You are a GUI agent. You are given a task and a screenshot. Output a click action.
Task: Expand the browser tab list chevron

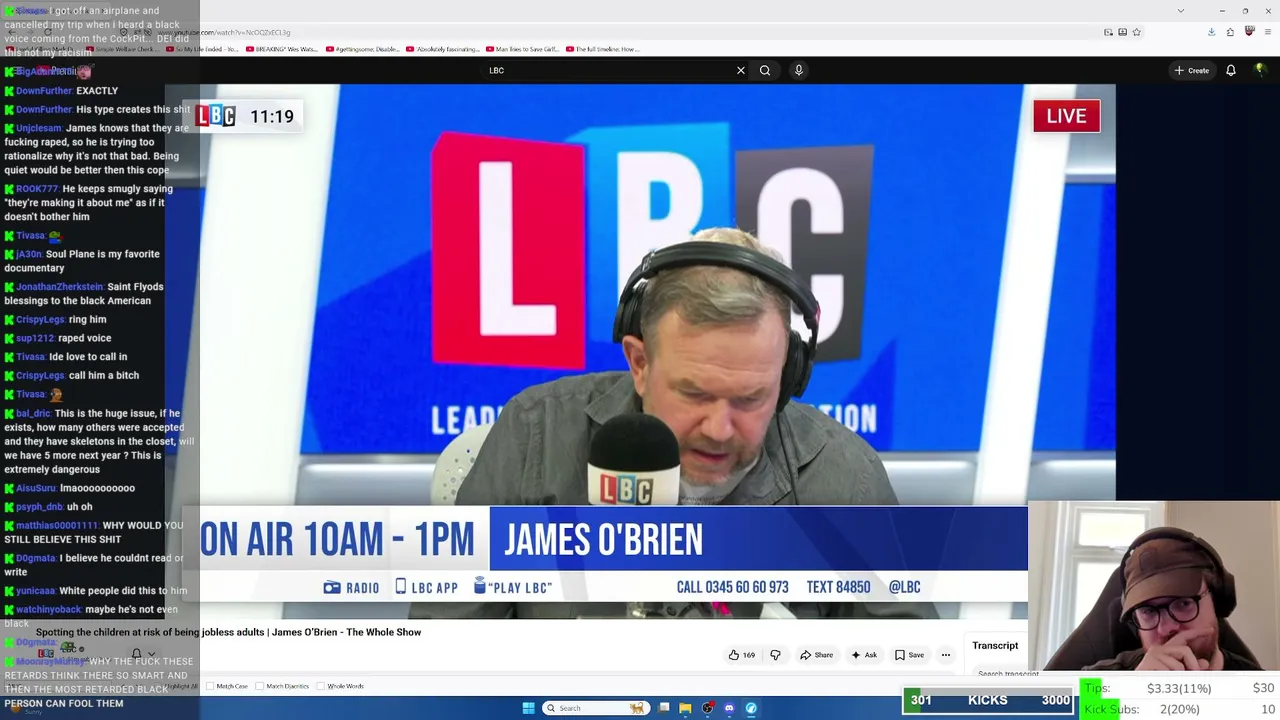click(x=1181, y=11)
